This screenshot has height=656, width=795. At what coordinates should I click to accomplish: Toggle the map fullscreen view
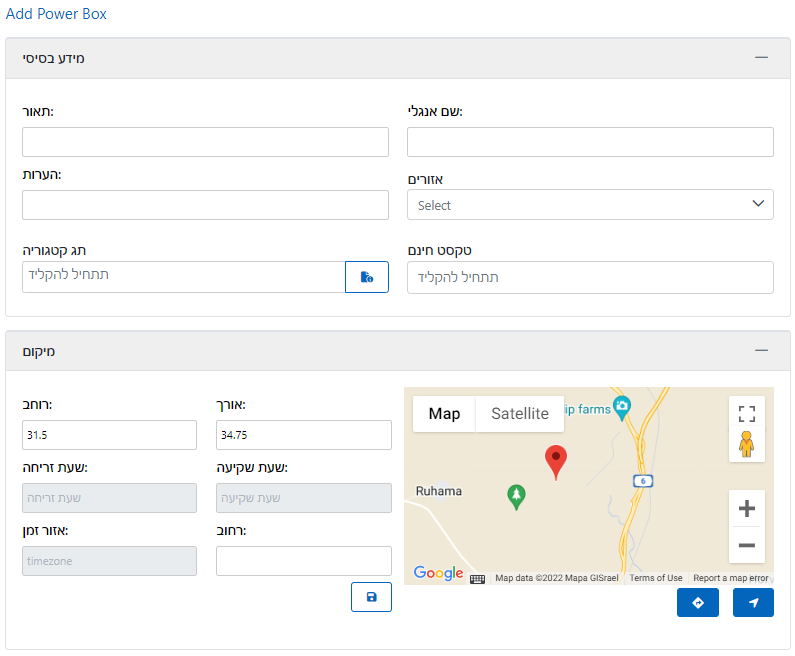click(x=746, y=414)
